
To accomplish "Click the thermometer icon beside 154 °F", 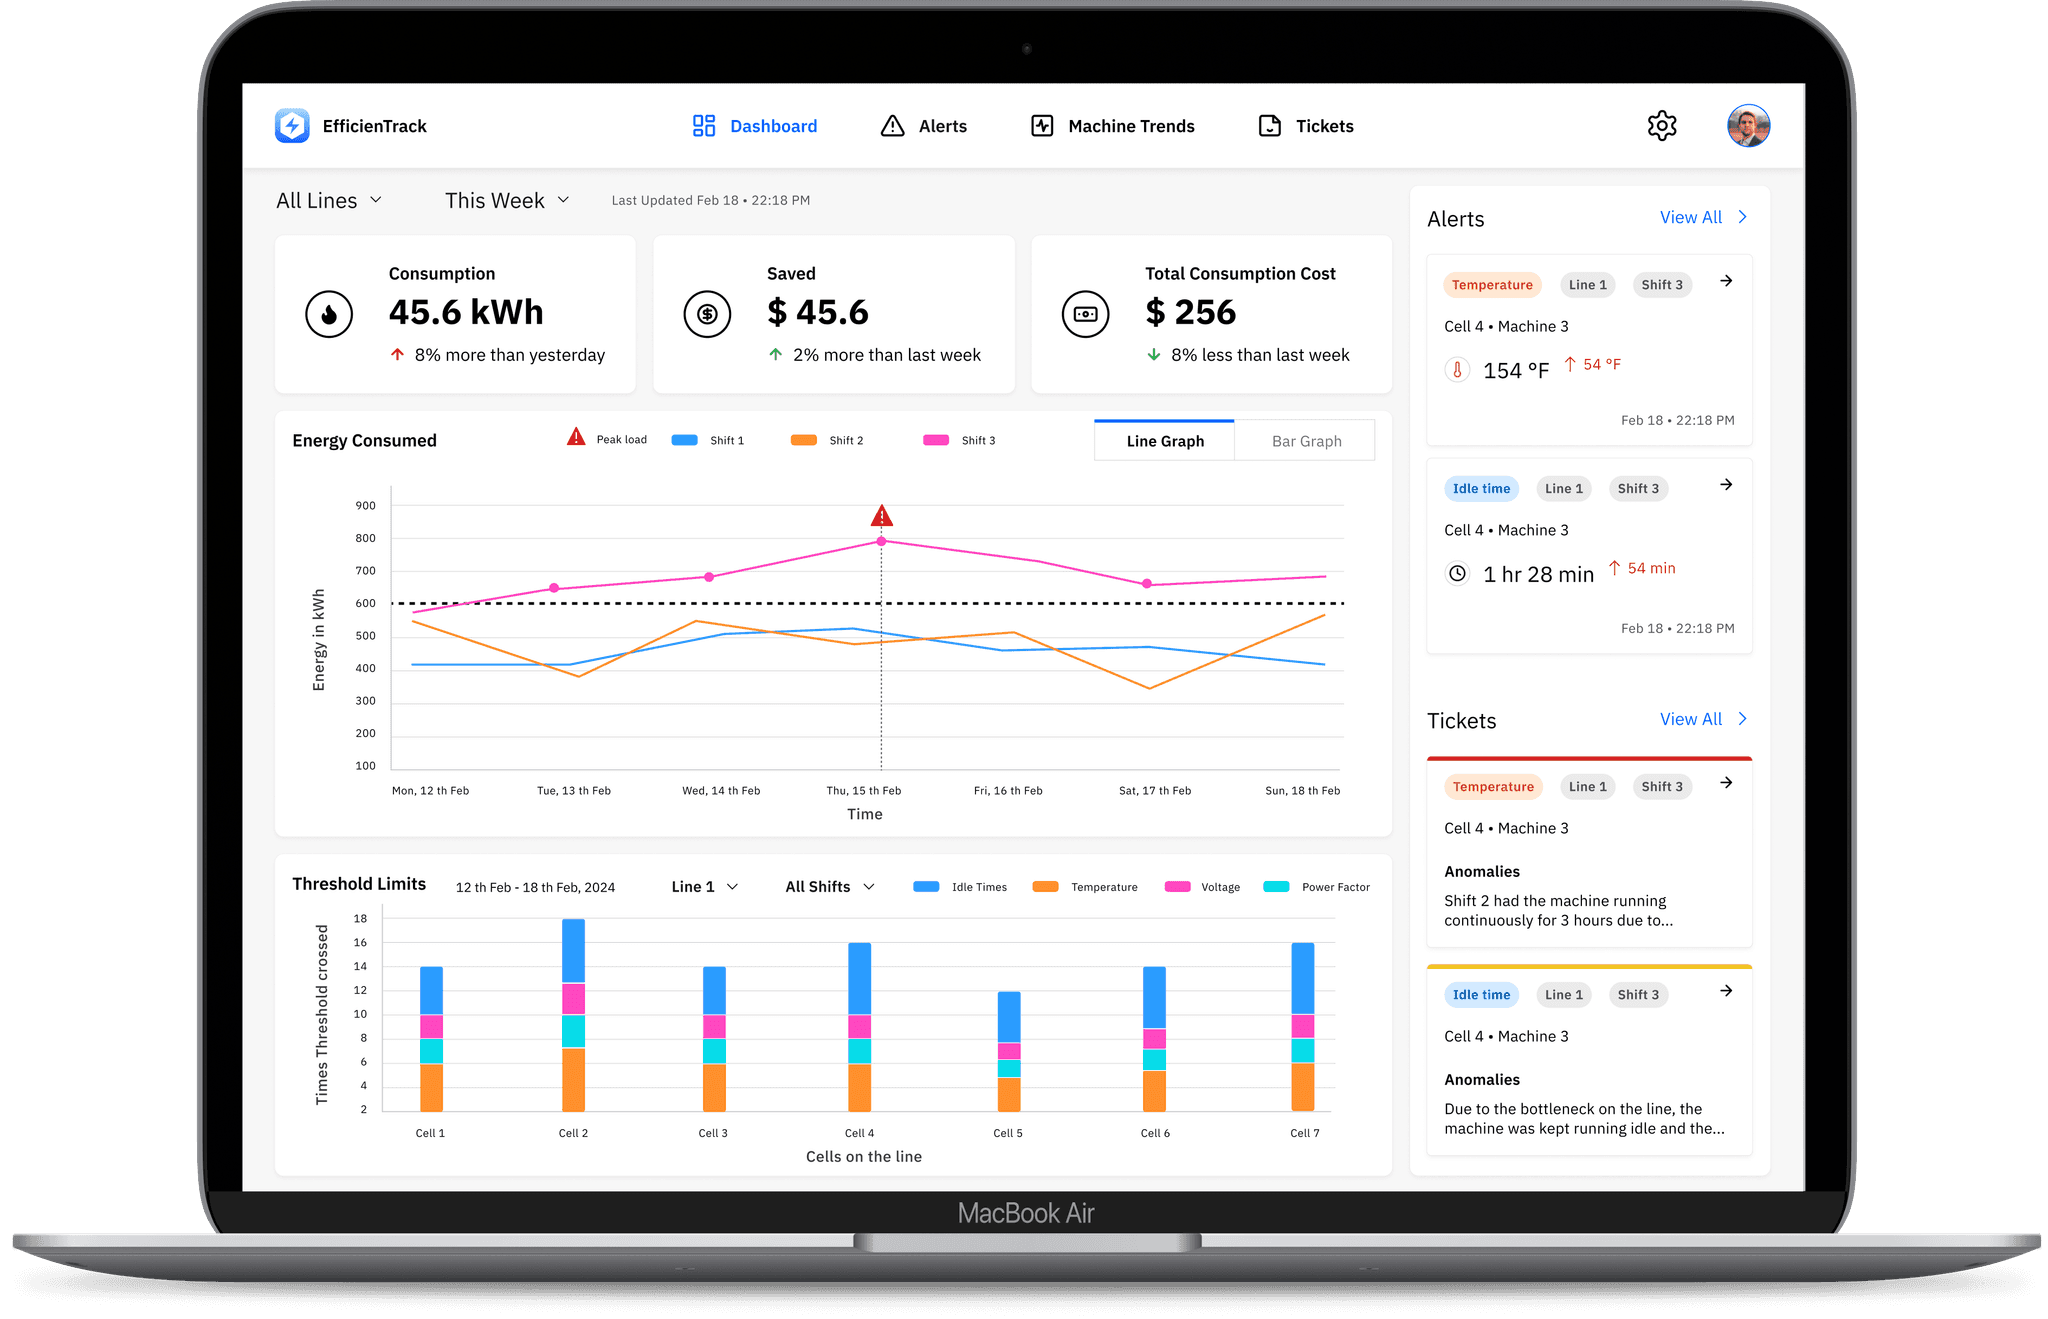I will (1457, 370).
